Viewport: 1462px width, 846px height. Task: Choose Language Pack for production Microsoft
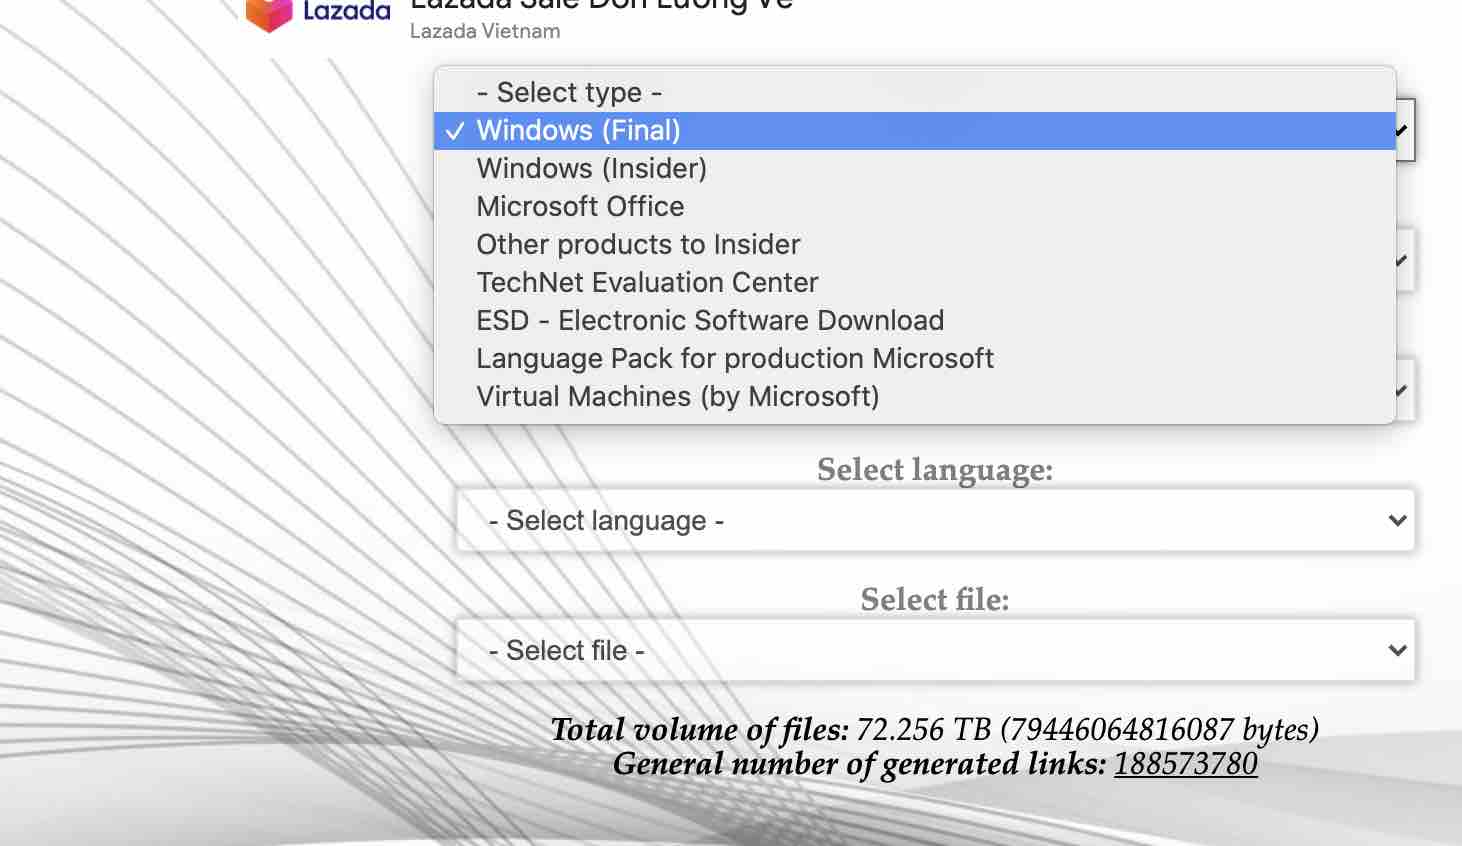(735, 359)
